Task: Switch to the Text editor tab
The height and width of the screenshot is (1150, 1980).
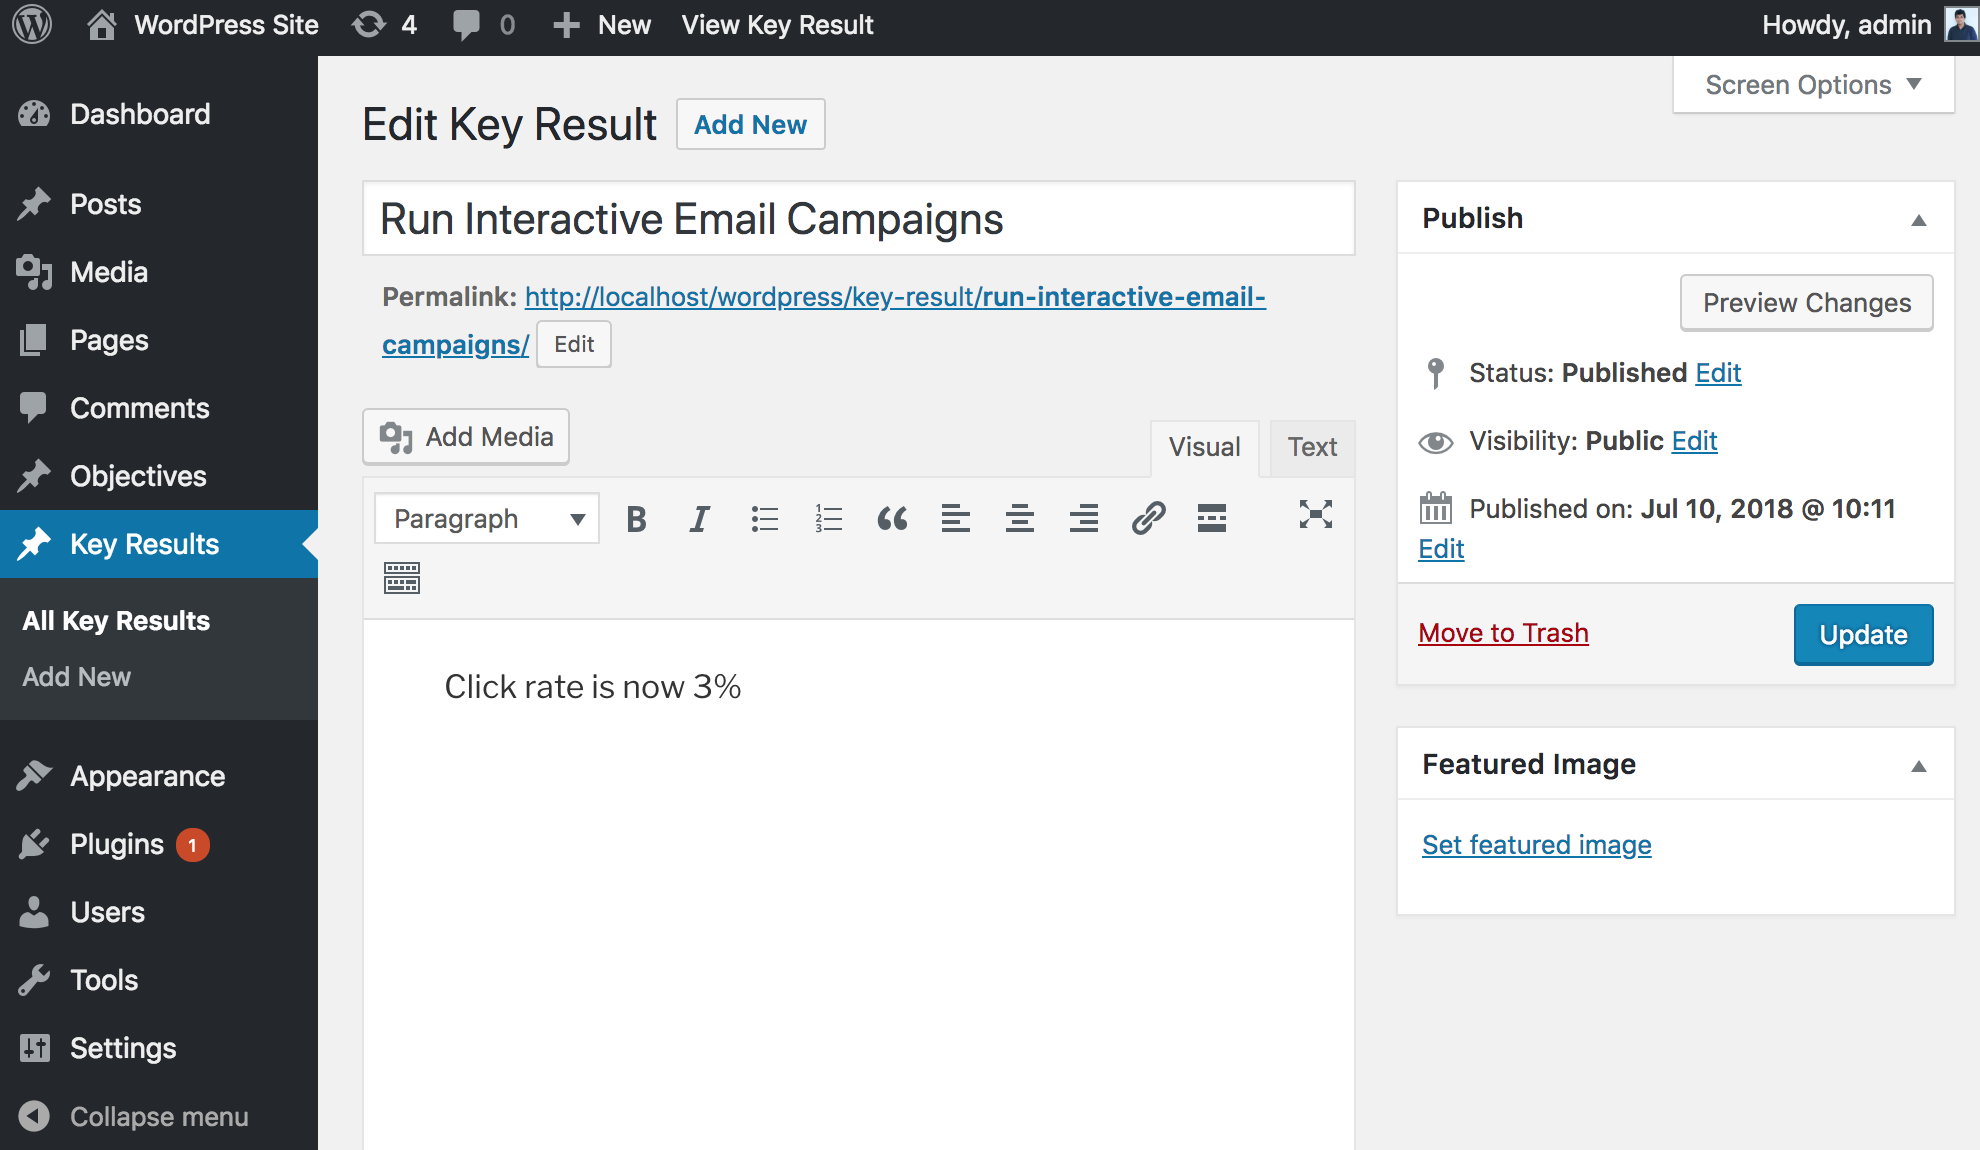Action: 1311,447
